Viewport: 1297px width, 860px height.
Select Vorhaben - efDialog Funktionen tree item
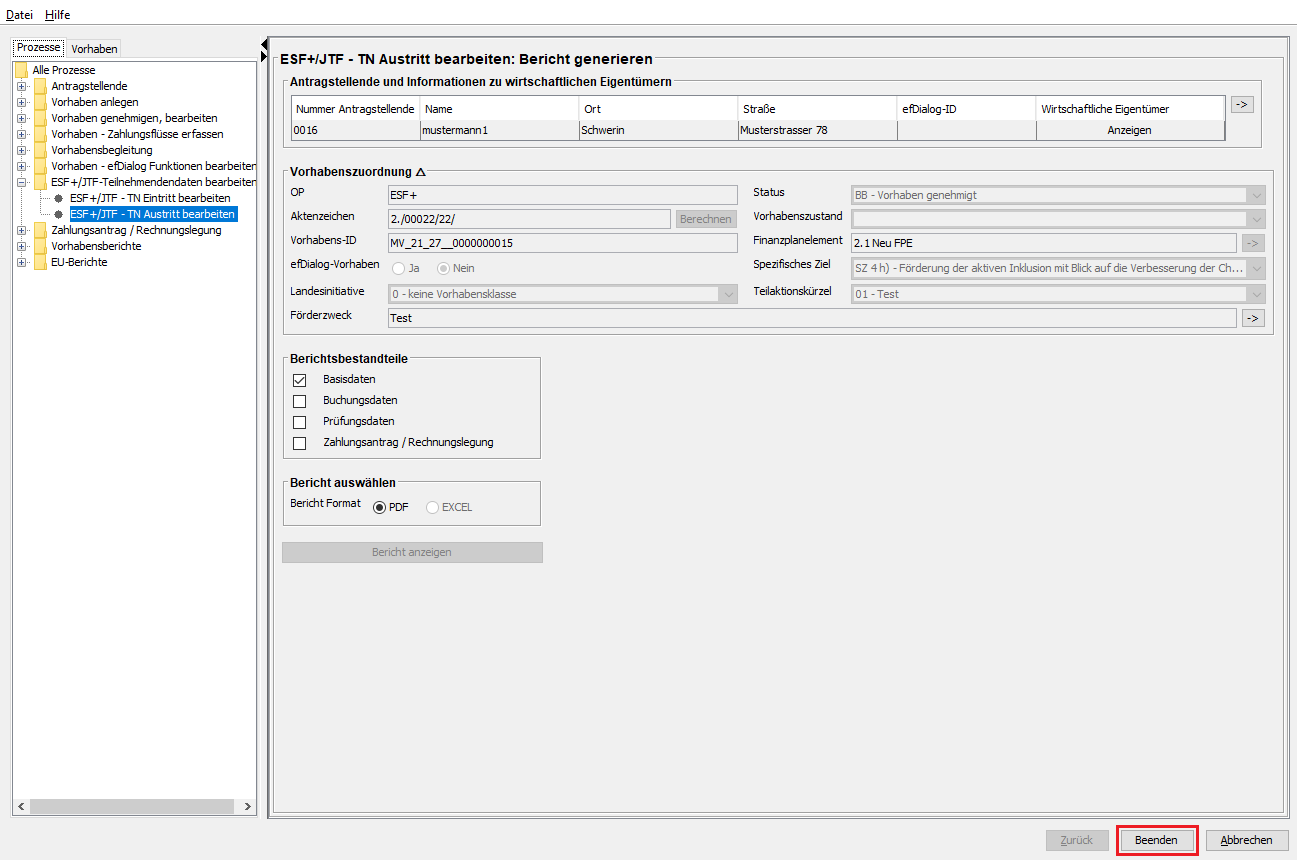pos(154,166)
